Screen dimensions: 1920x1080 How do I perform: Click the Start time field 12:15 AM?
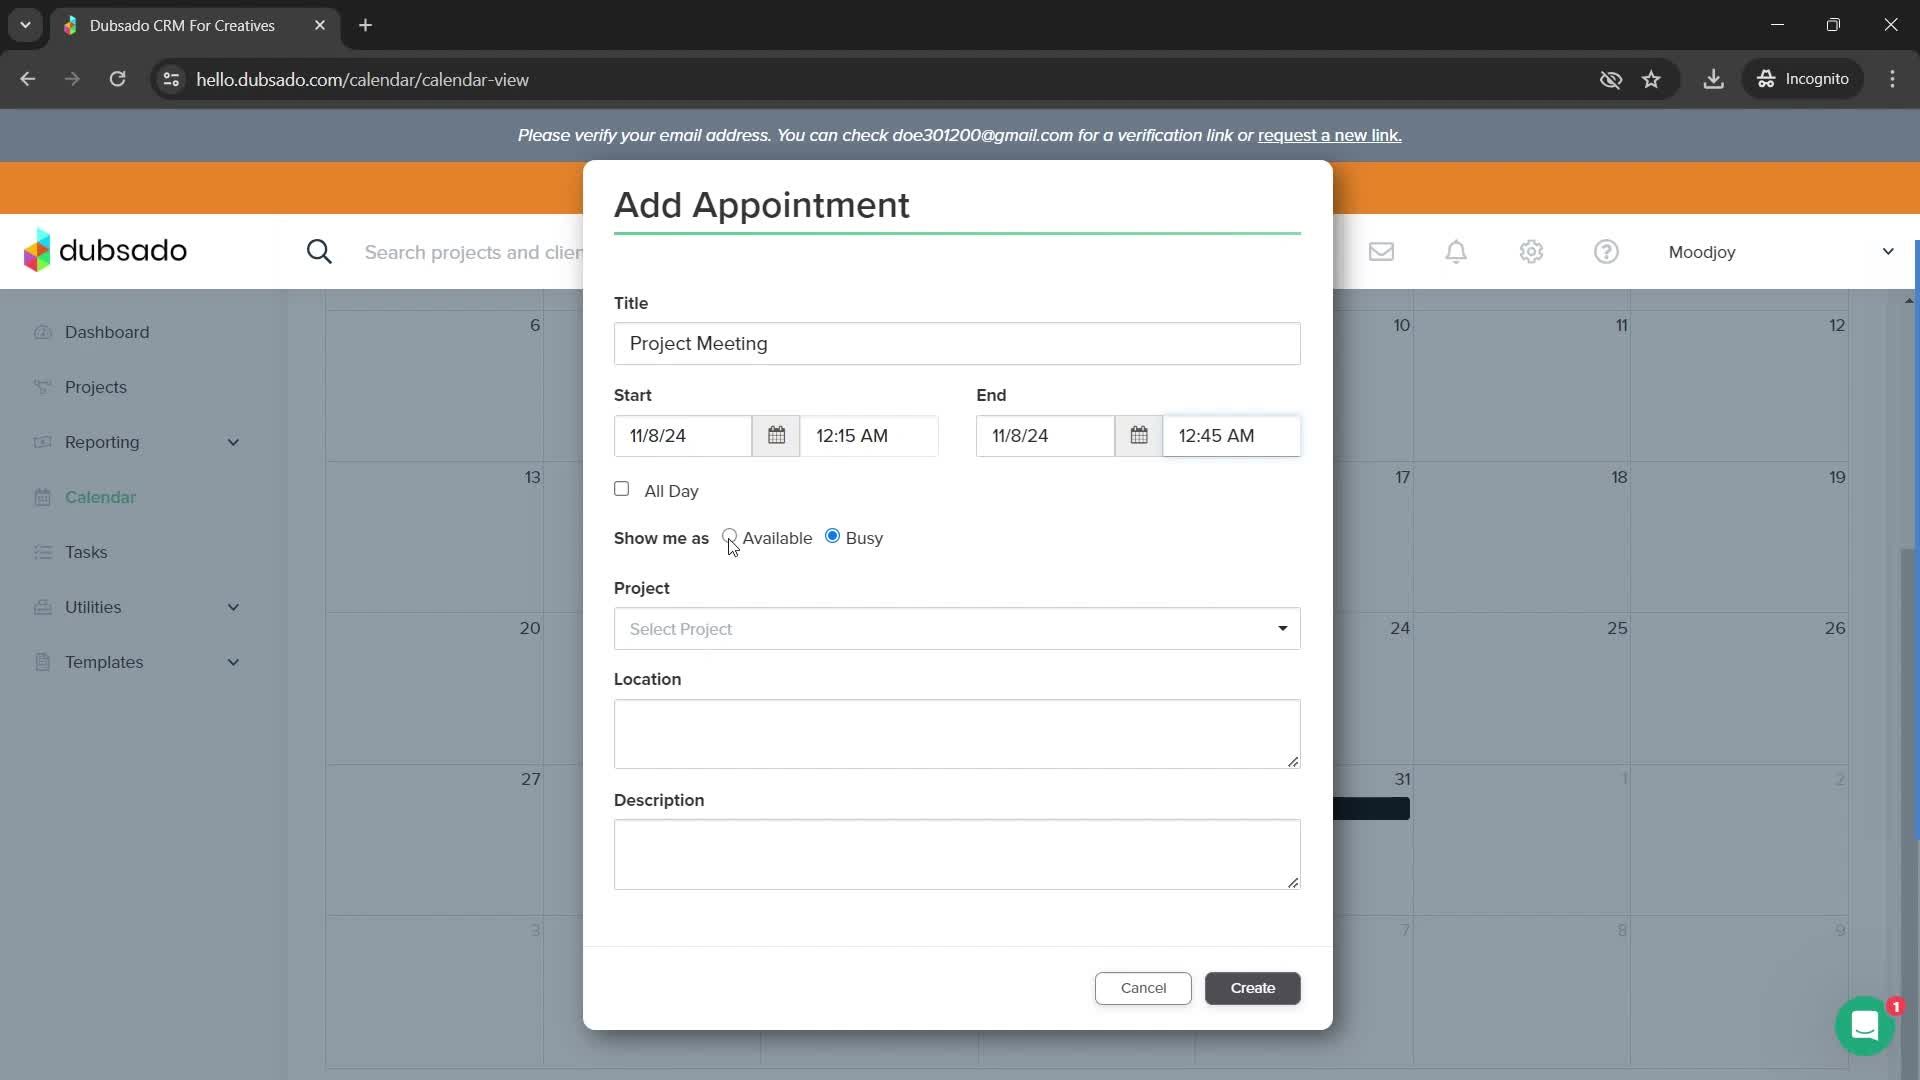point(869,436)
